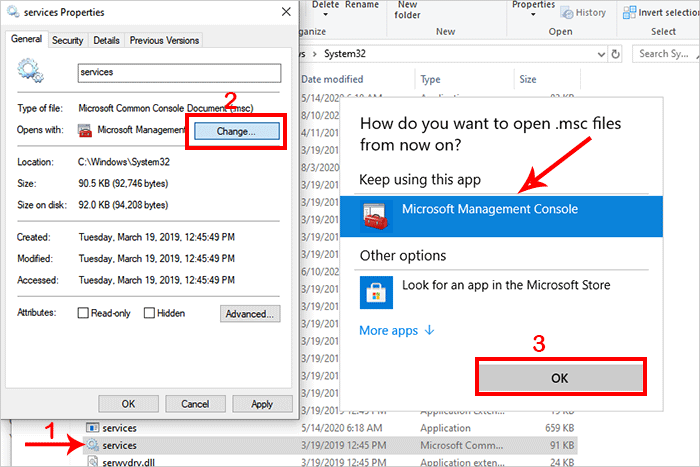
Task: Click Apply in services Properties
Action: [262, 404]
